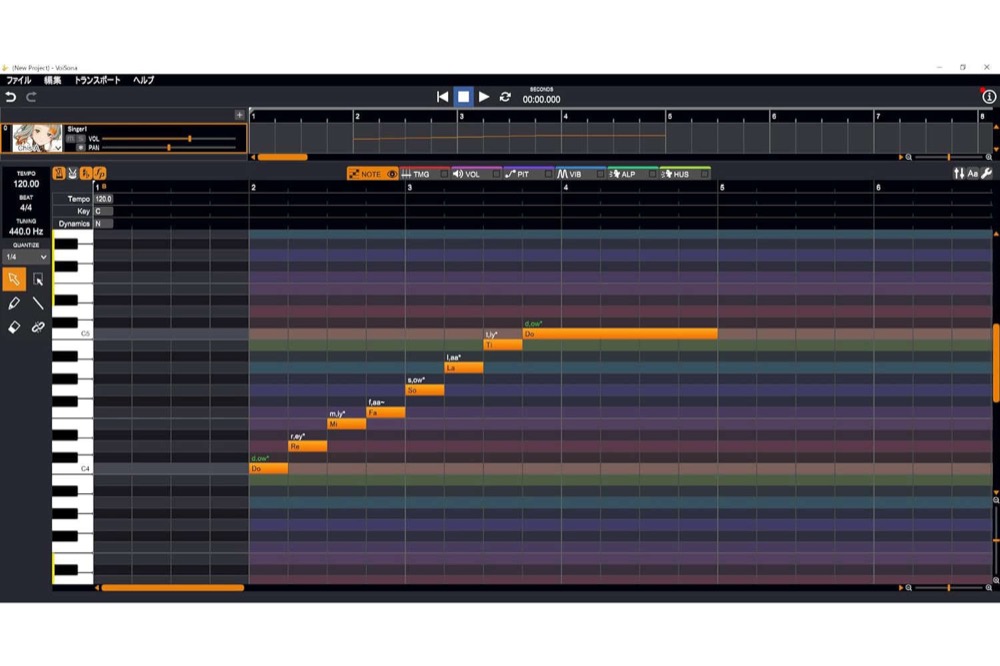
Task: Open settings with the wrench icon
Action: pyautogui.click(x=987, y=174)
